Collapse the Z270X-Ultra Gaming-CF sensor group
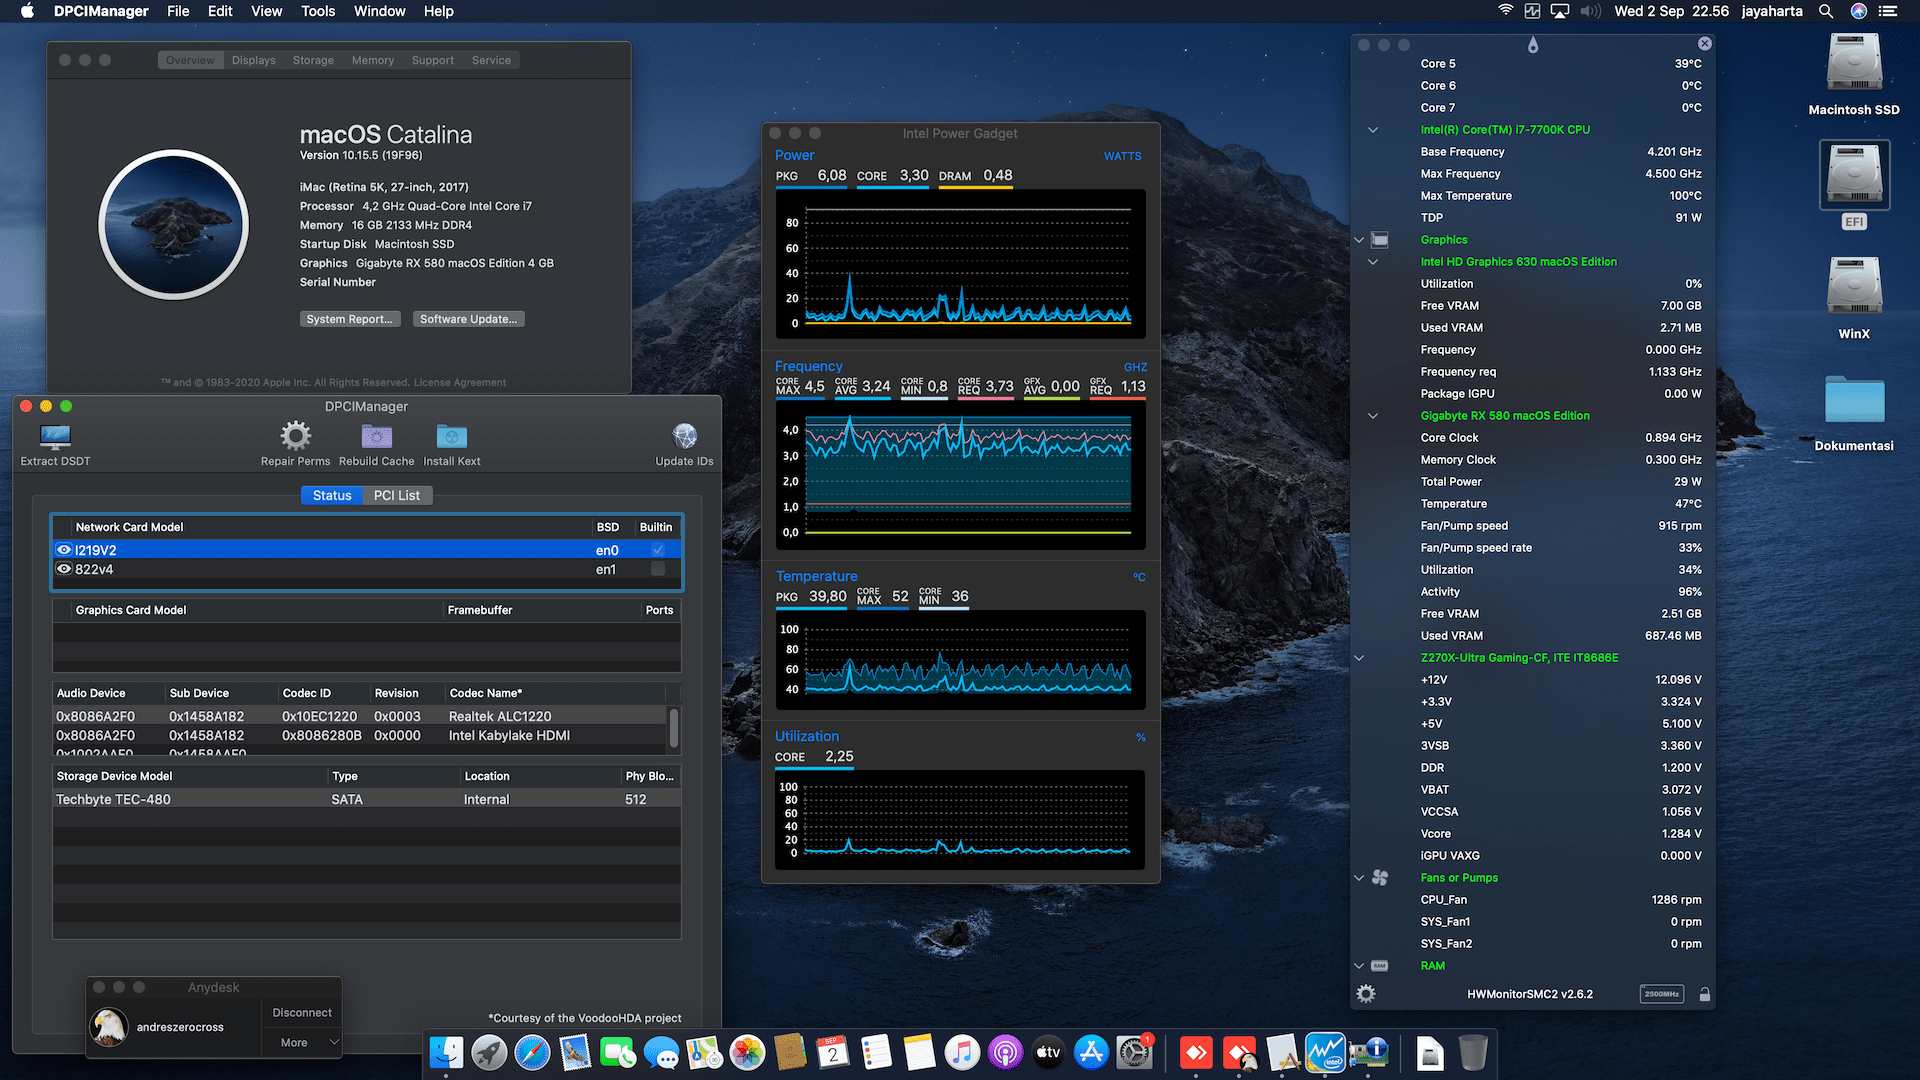This screenshot has height=1080, width=1920. [x=1358, y=657]
